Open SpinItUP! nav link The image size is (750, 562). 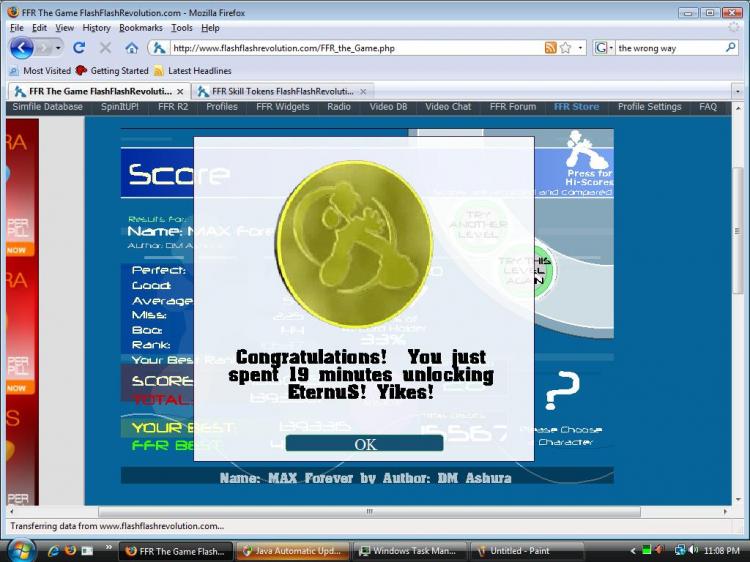click(x=120, y=107)
